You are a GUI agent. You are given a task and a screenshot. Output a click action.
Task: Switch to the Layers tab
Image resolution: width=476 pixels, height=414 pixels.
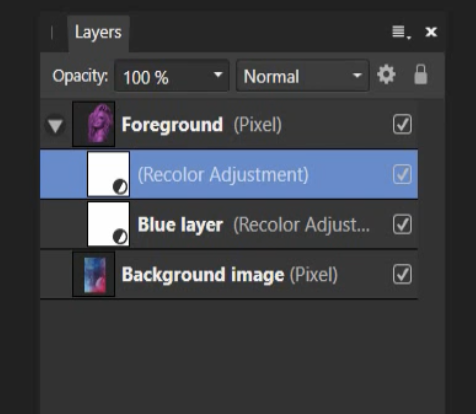98,33
